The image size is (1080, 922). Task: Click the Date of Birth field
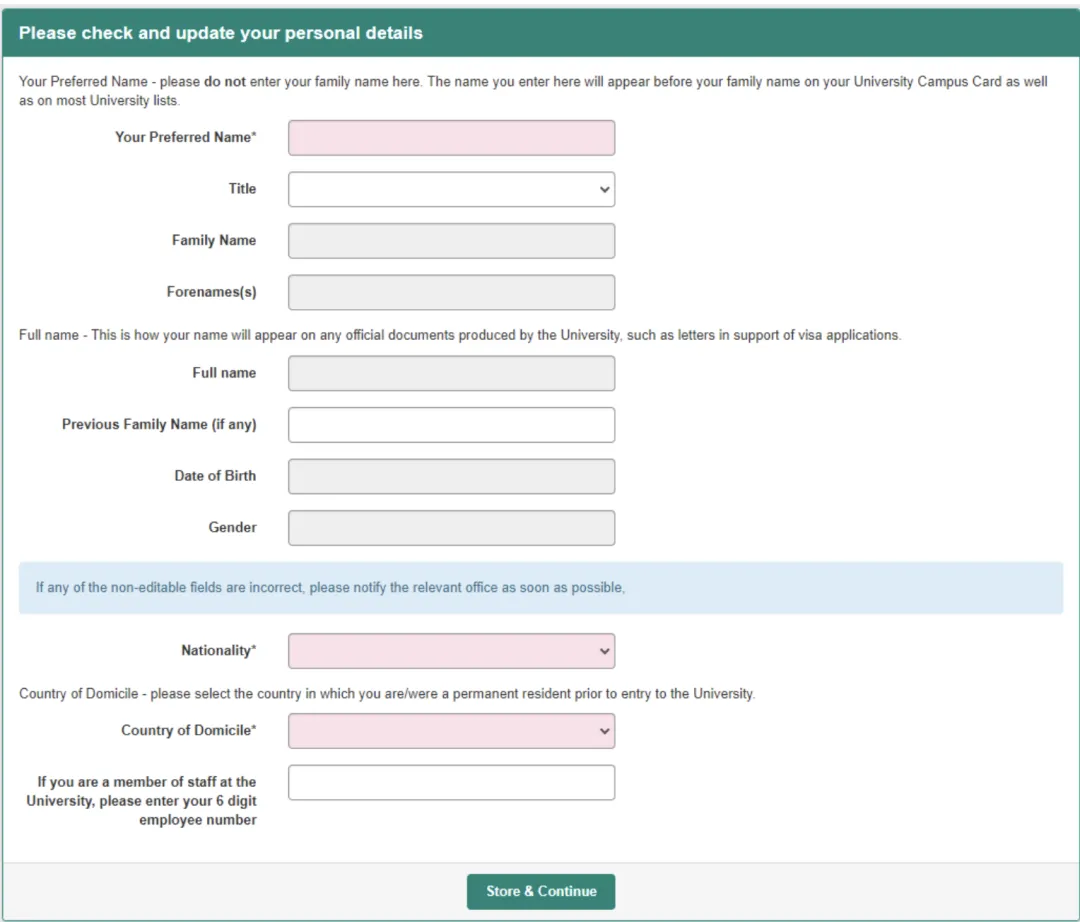coord(451,476)
